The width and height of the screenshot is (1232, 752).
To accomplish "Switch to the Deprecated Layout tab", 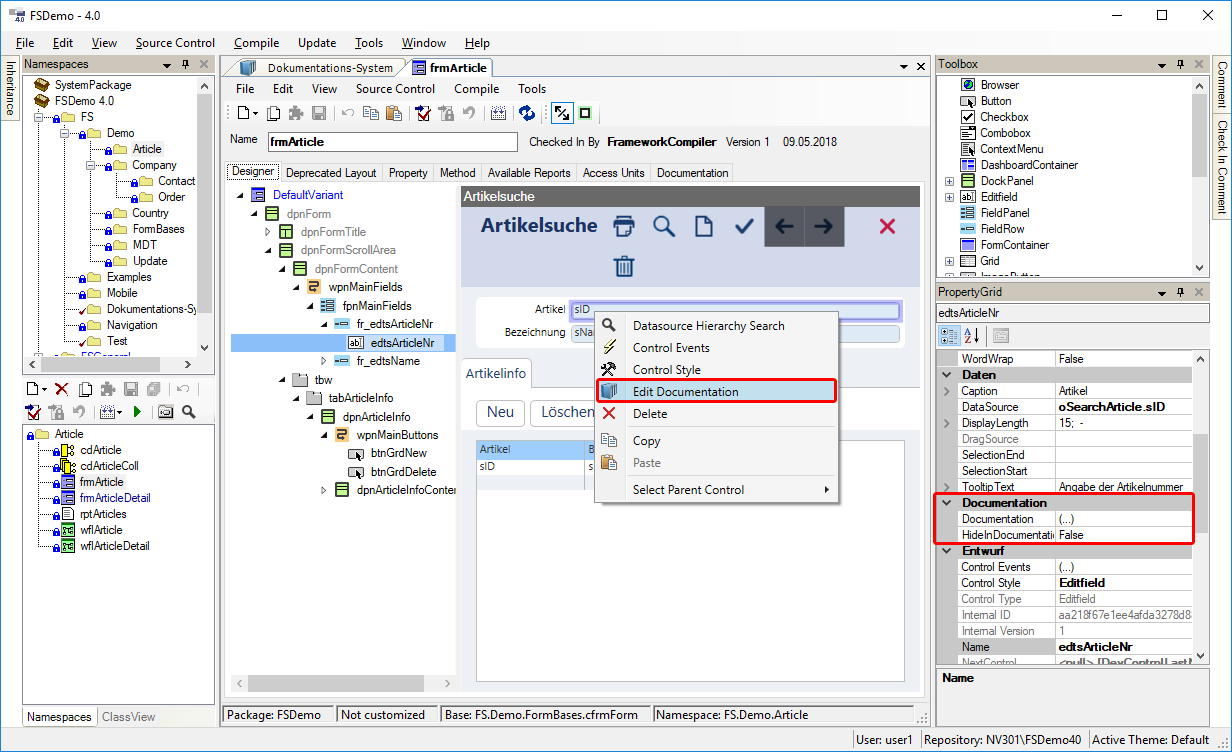I will 331,173.
